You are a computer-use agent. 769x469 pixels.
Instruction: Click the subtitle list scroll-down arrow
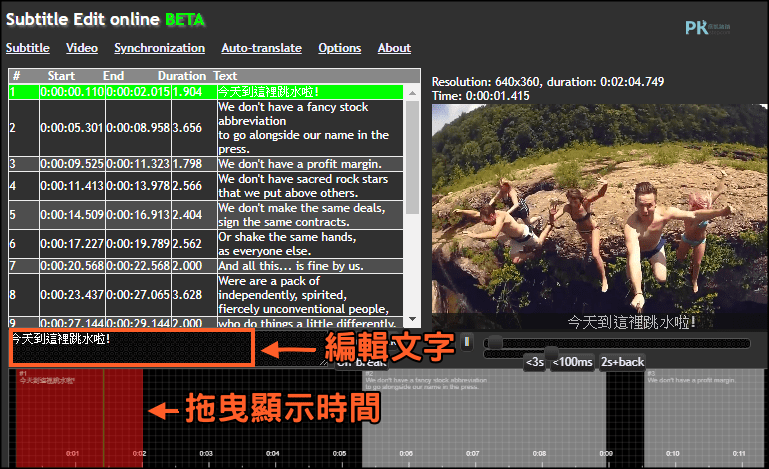(412, 319)
